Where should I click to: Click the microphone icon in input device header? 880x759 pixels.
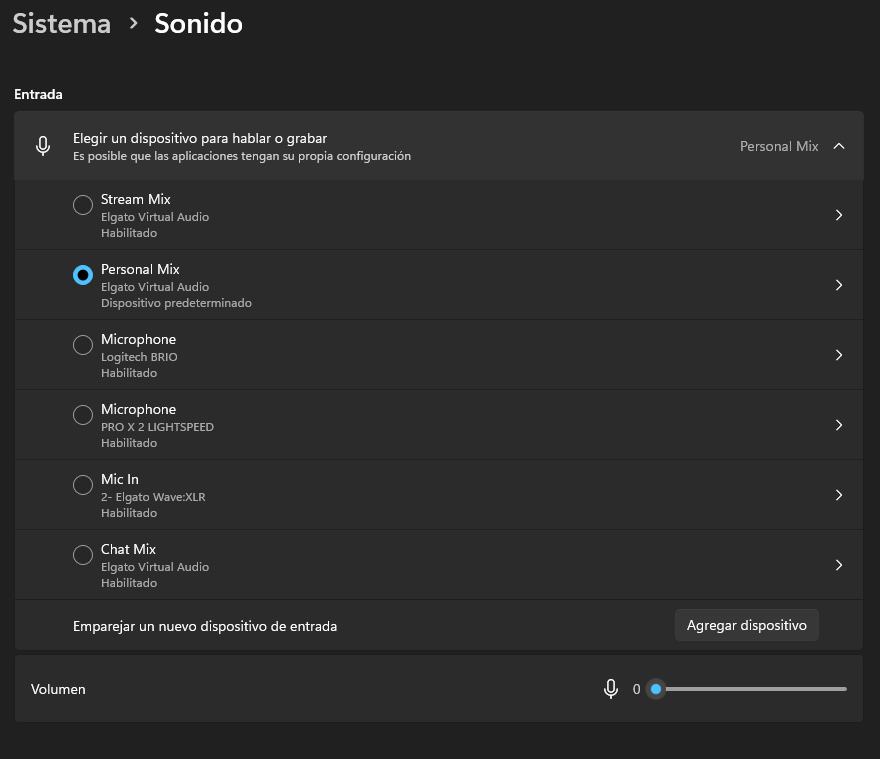coord(43,146)
